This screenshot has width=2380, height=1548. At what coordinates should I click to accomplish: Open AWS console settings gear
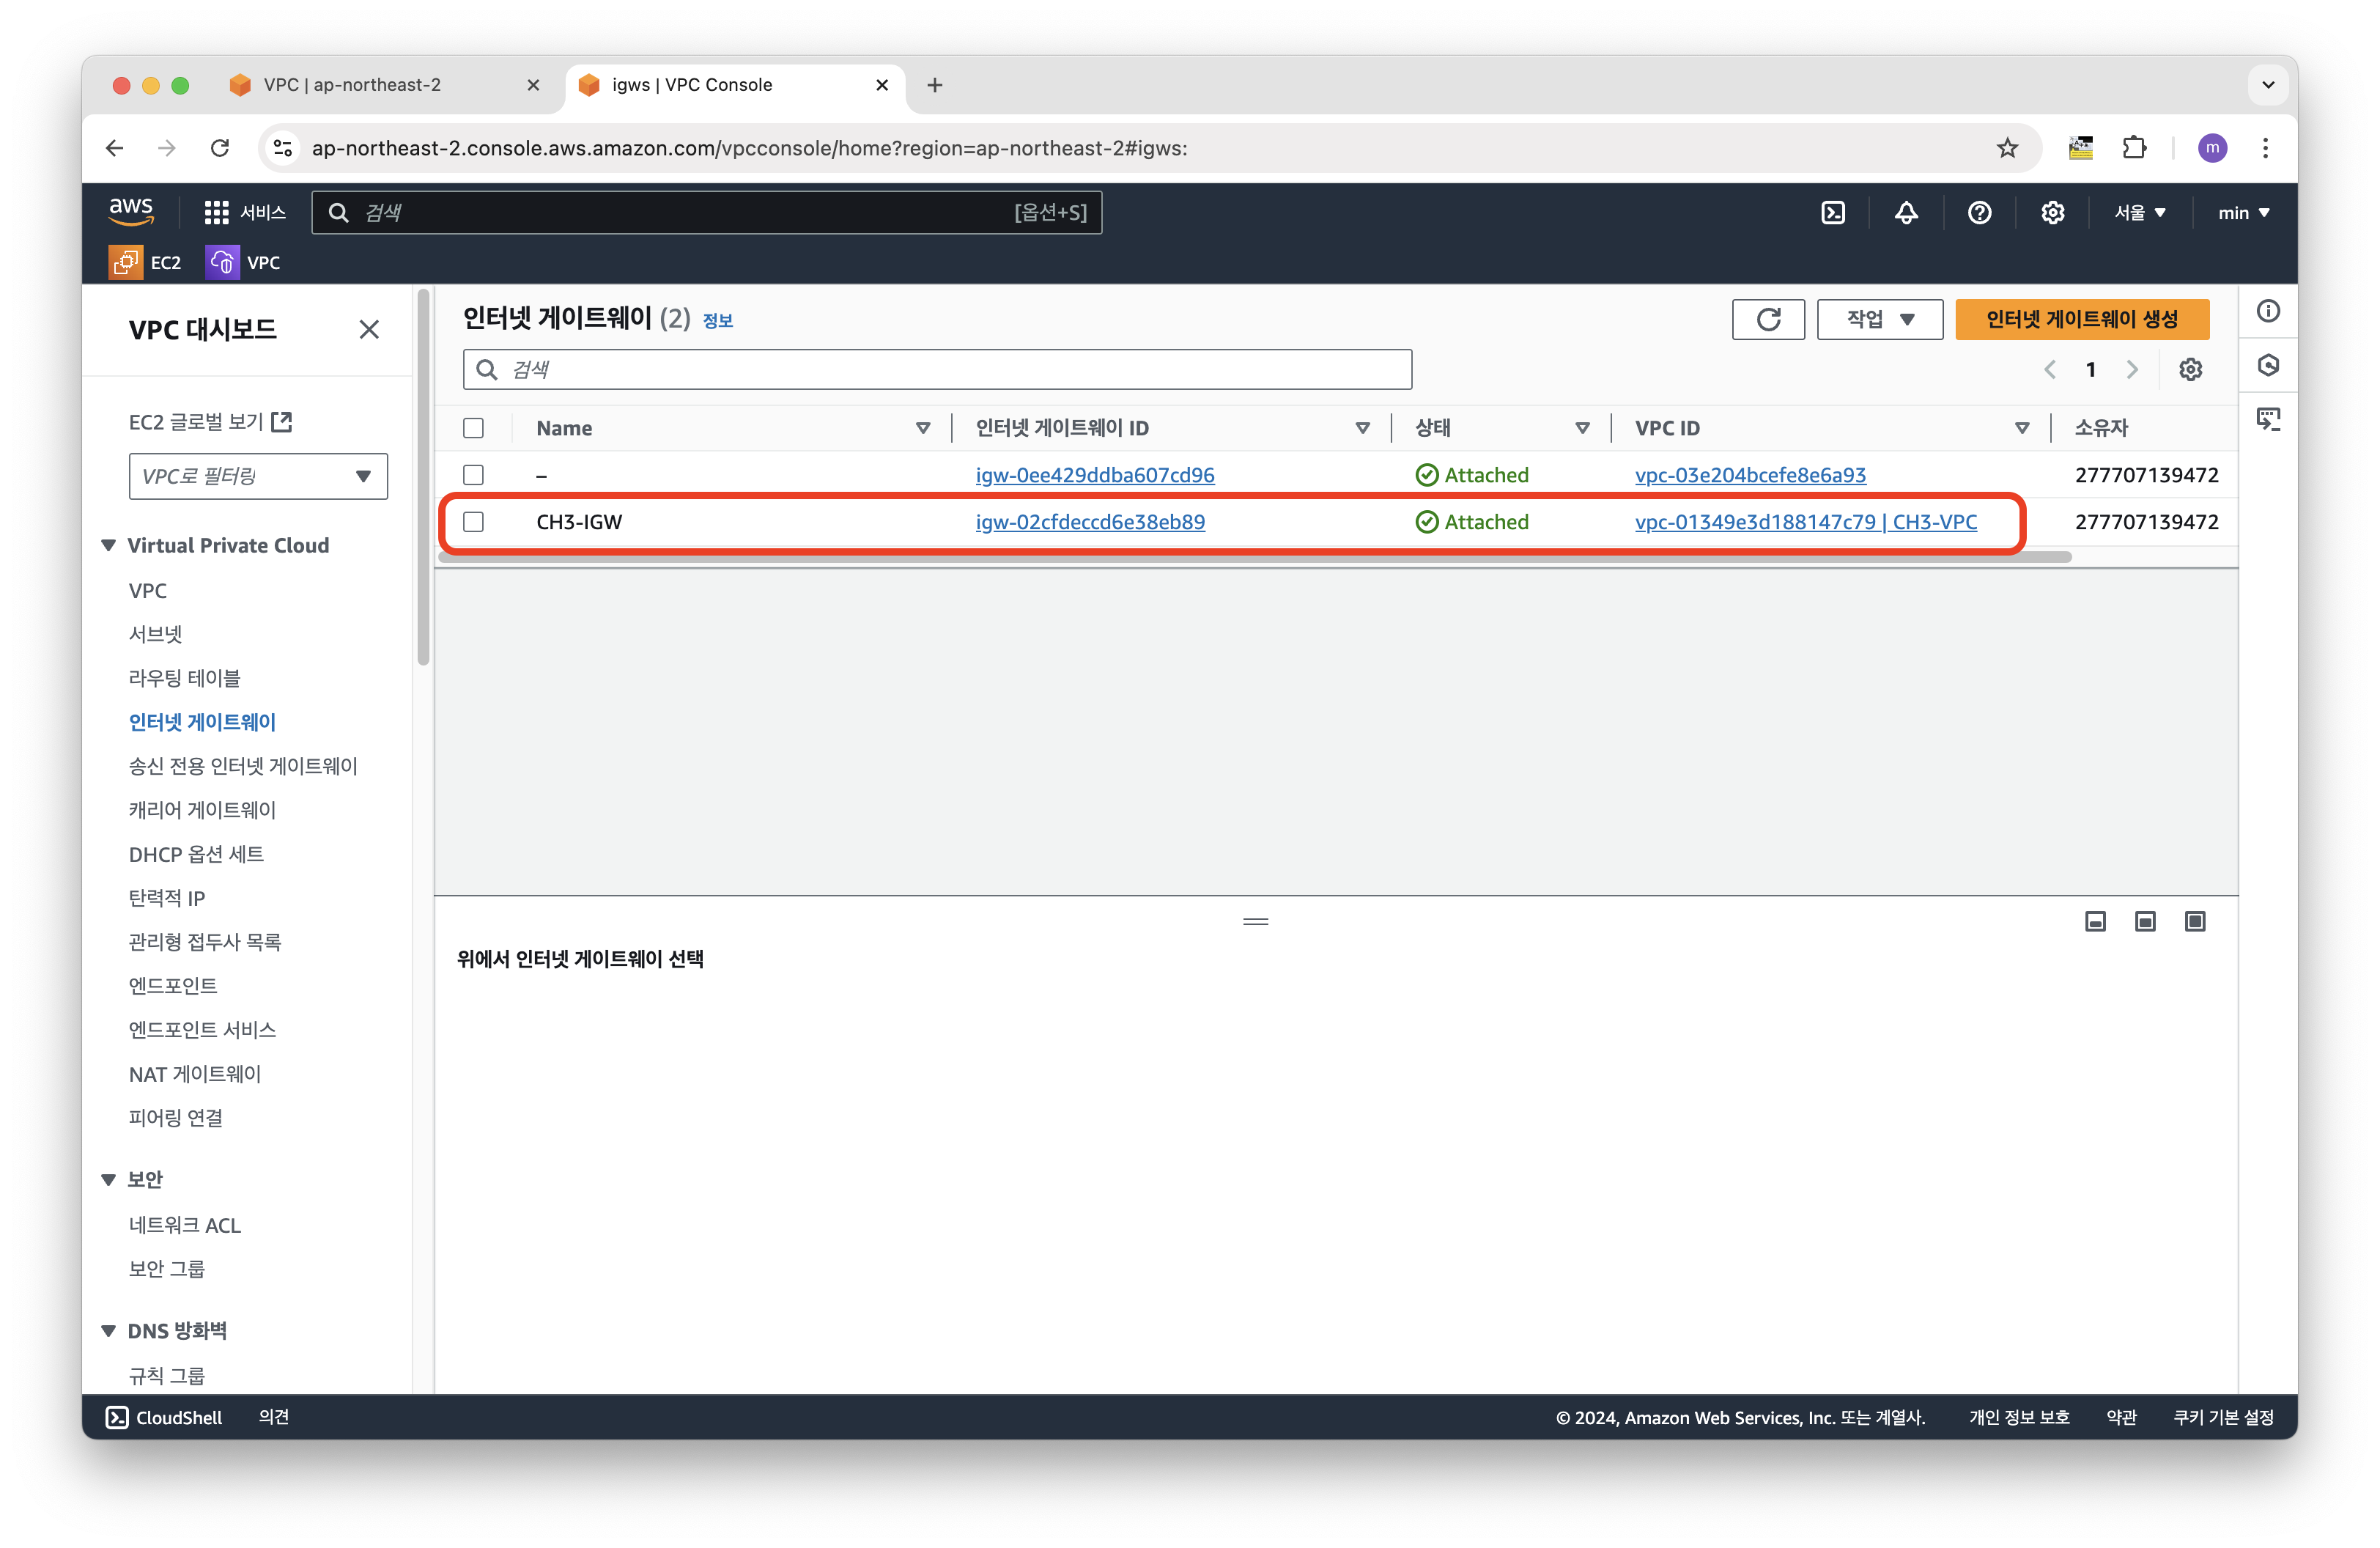point(2052,213)
